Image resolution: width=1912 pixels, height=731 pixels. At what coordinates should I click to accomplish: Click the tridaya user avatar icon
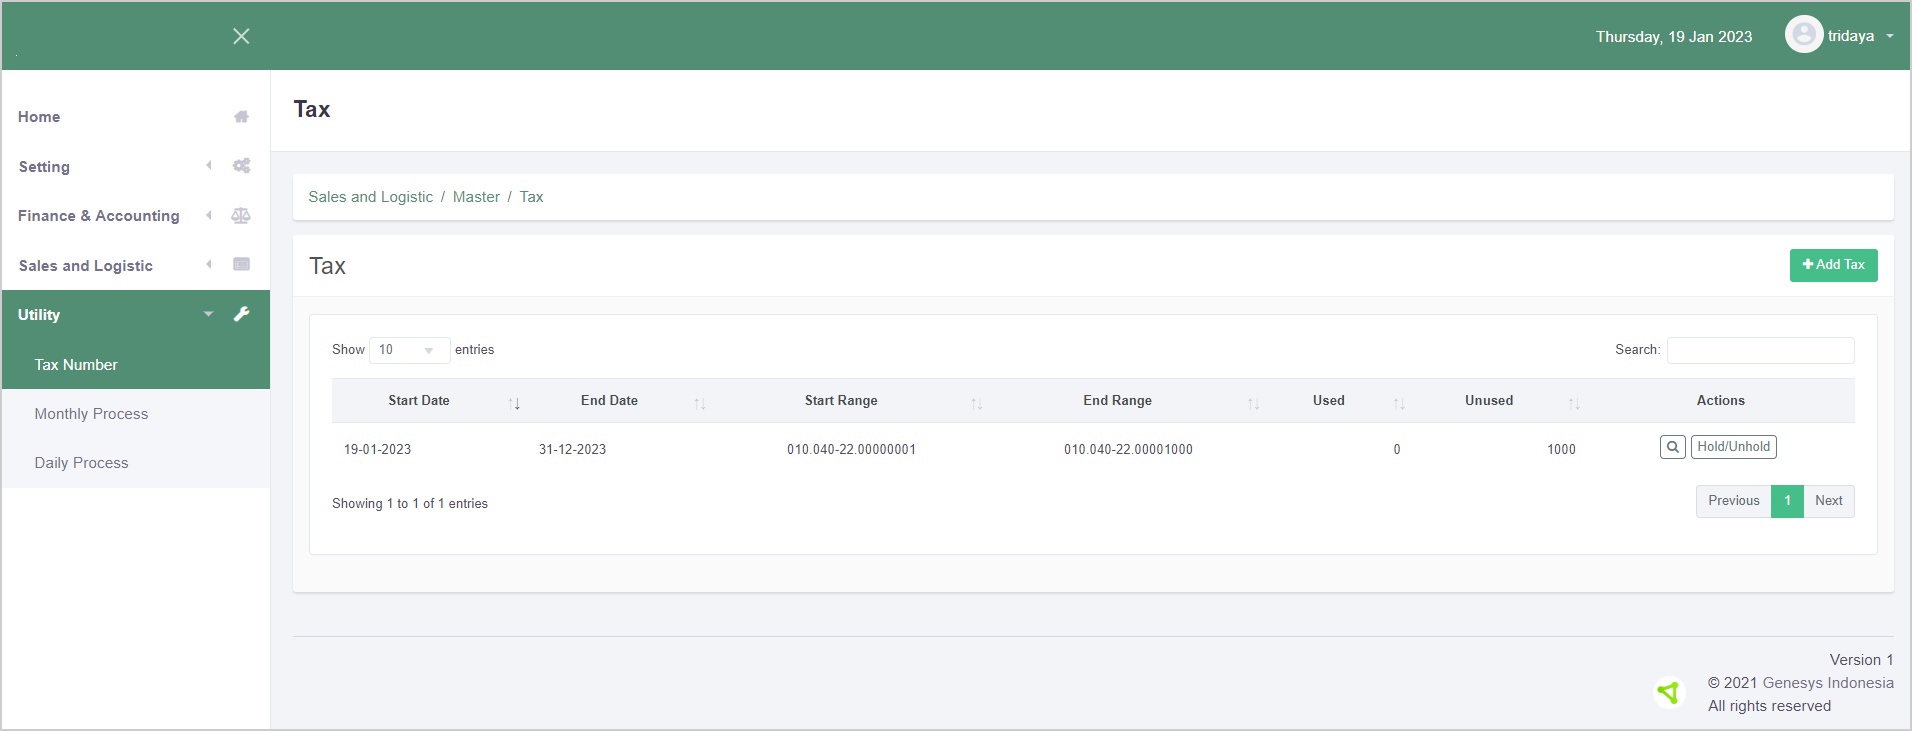[1803, 35]
